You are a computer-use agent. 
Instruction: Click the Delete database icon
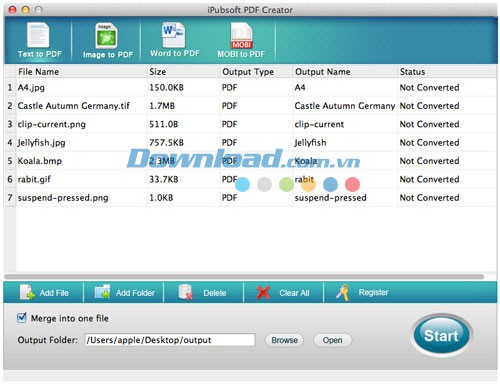(x=185, y=292)
